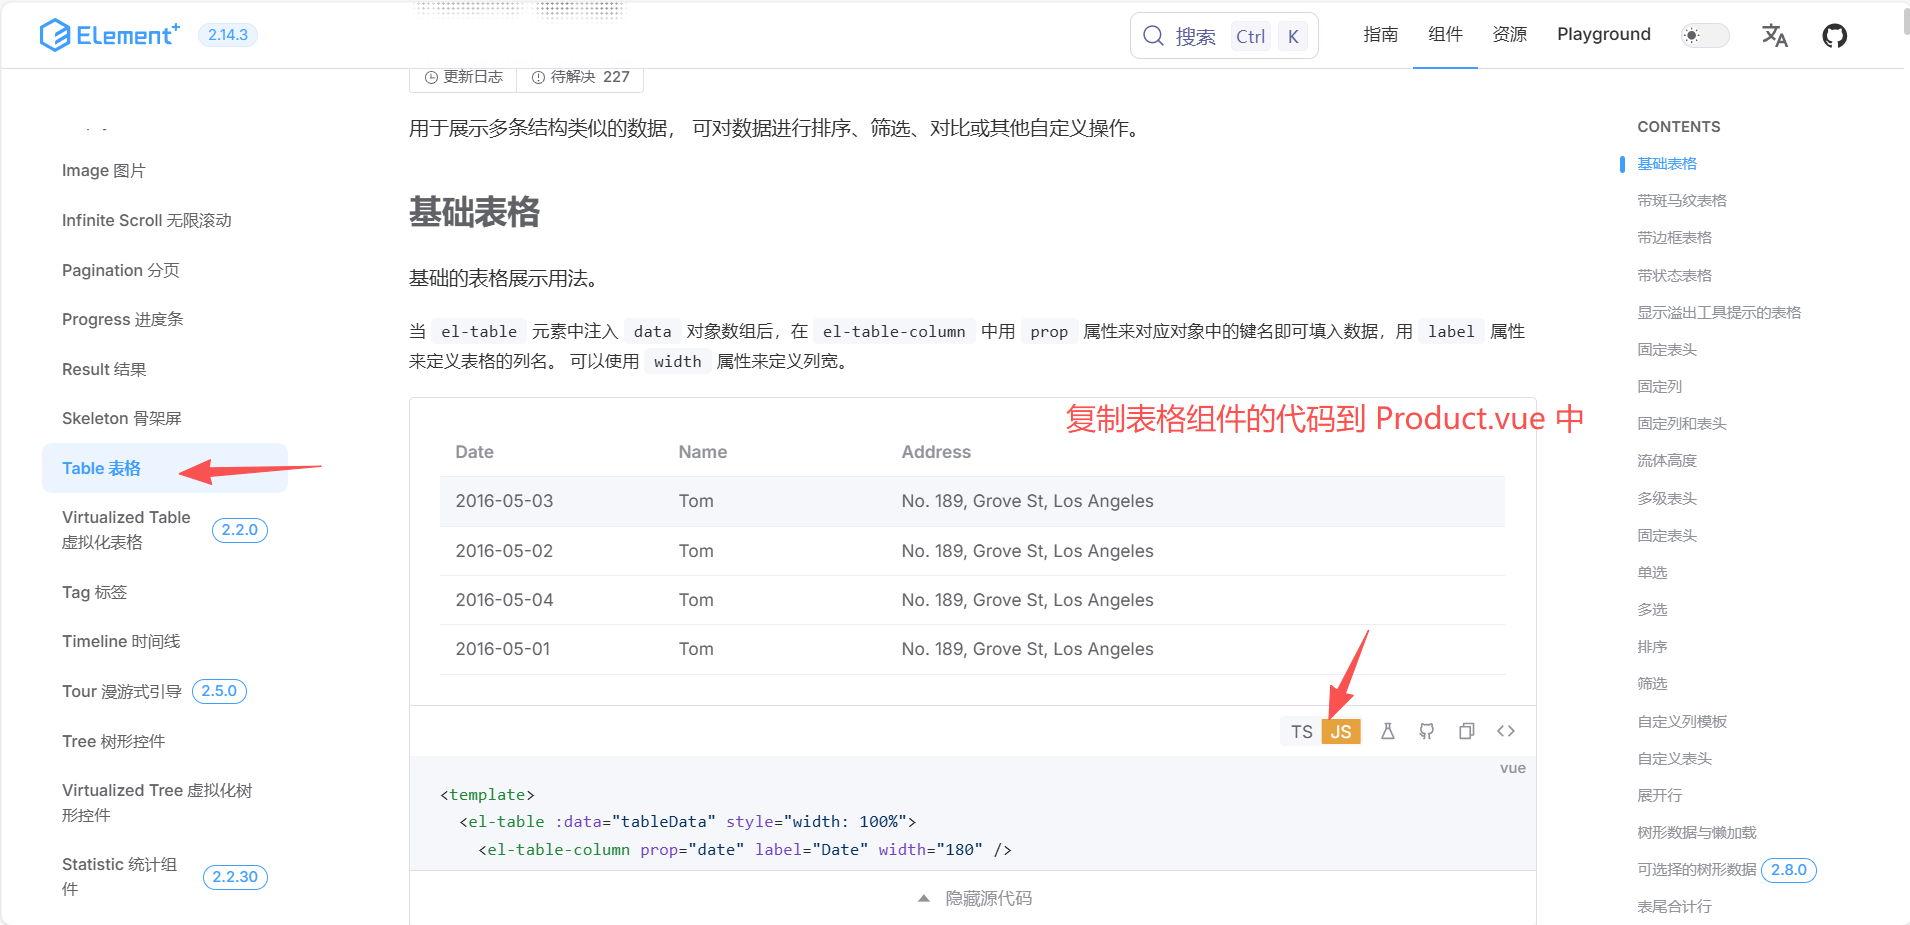Jump to 单选 in contents
1910x925 pixels.
[1652, 572]
